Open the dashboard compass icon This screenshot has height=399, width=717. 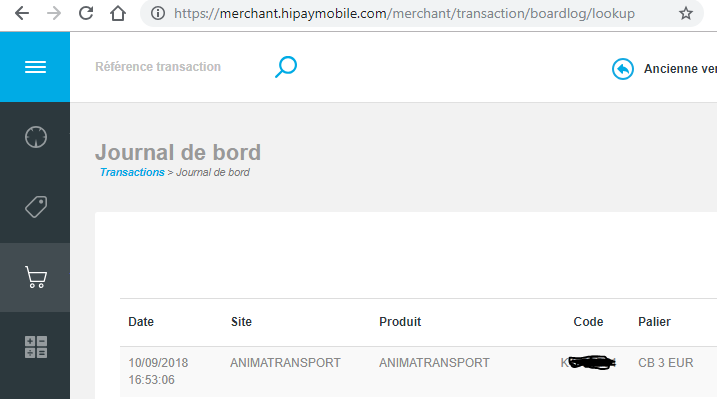coord(36,137)
